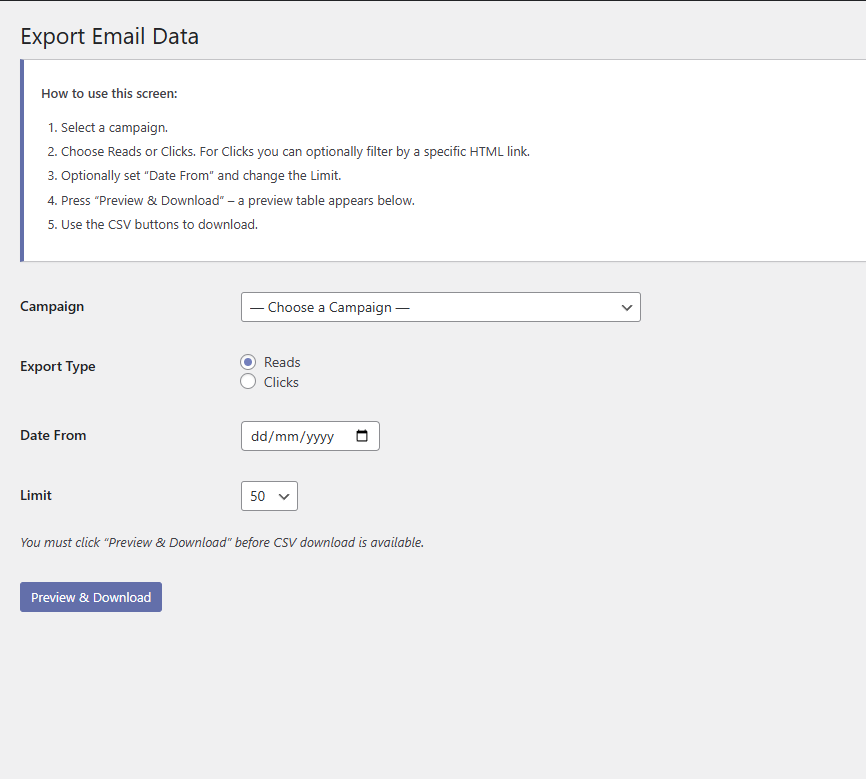The width and height of the screenshot is (866, 779).
Task: Click the "Date From" field label
Action: click(x=53, y=435)
